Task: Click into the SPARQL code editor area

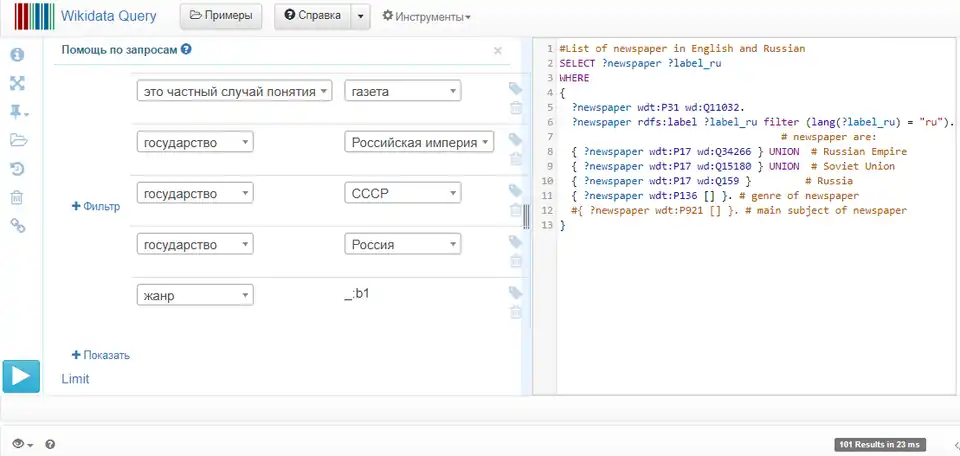Action: (x=750, y=300)
